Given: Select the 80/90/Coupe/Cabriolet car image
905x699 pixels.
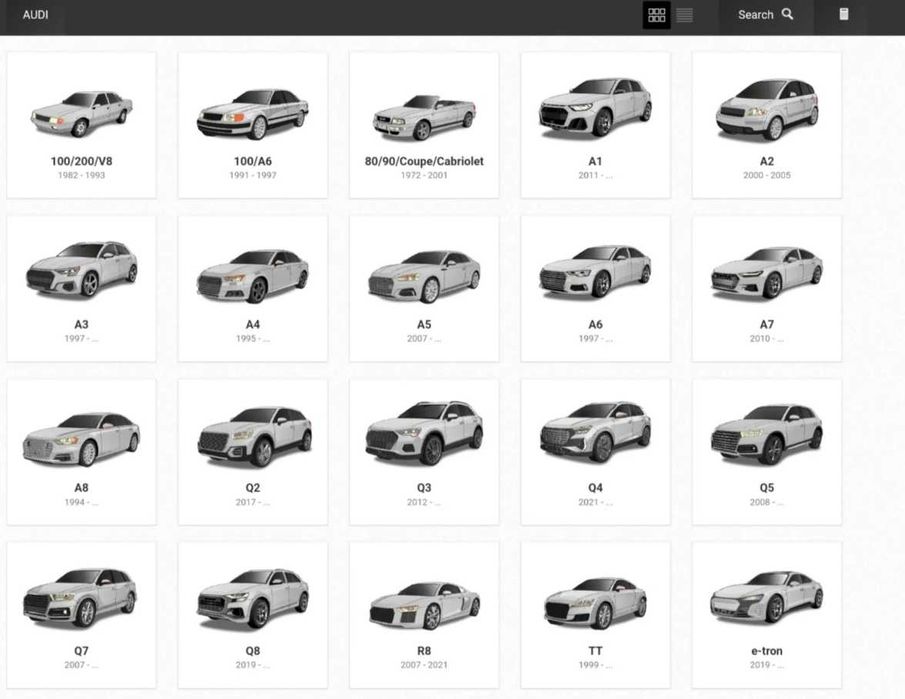Looking at the screenshot, I should click(424, 117).
